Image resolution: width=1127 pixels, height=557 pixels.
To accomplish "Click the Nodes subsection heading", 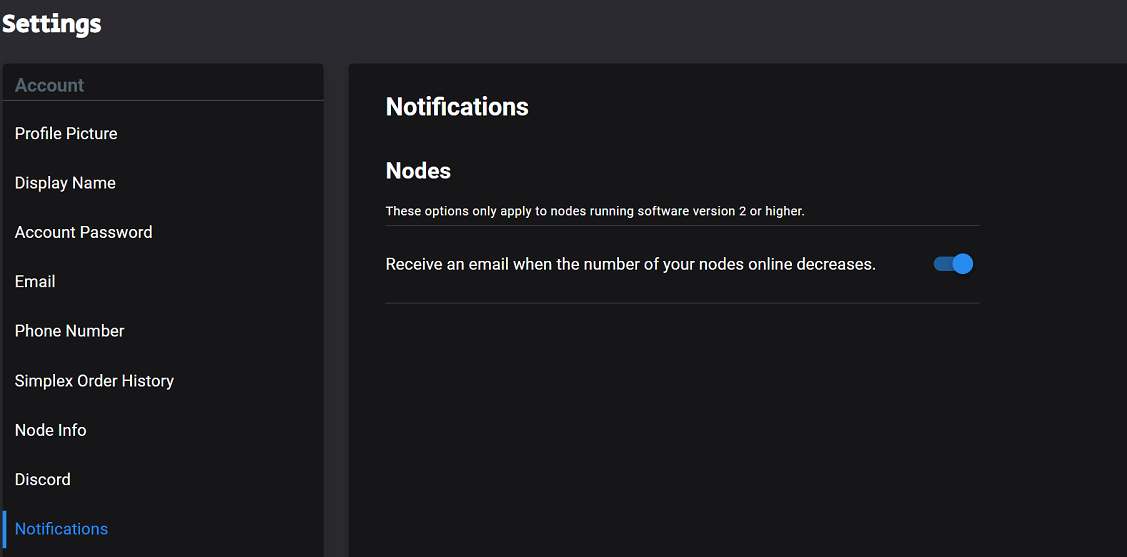I will click(418, 171).
